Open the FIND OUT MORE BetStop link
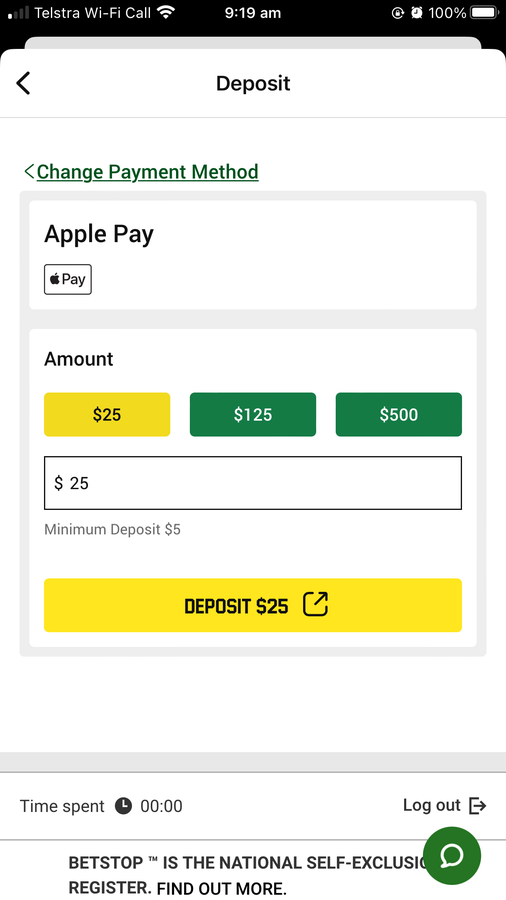This screenshot has height=900, width=506. (221, 889)
